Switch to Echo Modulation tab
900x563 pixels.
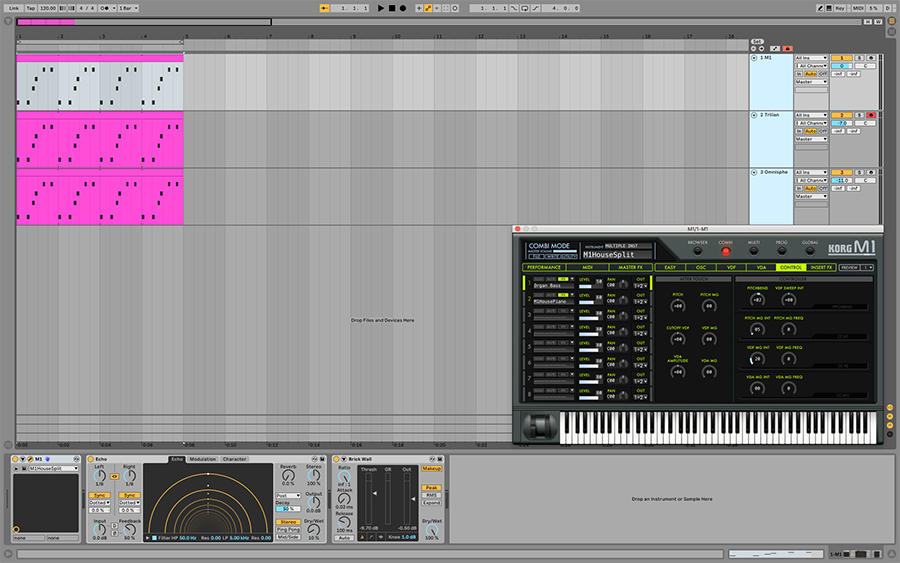coord(203,459)
